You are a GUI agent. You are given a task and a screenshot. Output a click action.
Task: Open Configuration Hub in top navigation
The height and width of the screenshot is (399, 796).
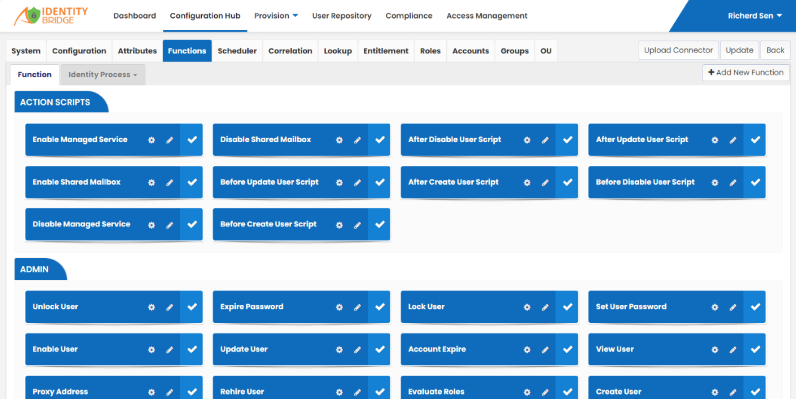pos(205,16)
